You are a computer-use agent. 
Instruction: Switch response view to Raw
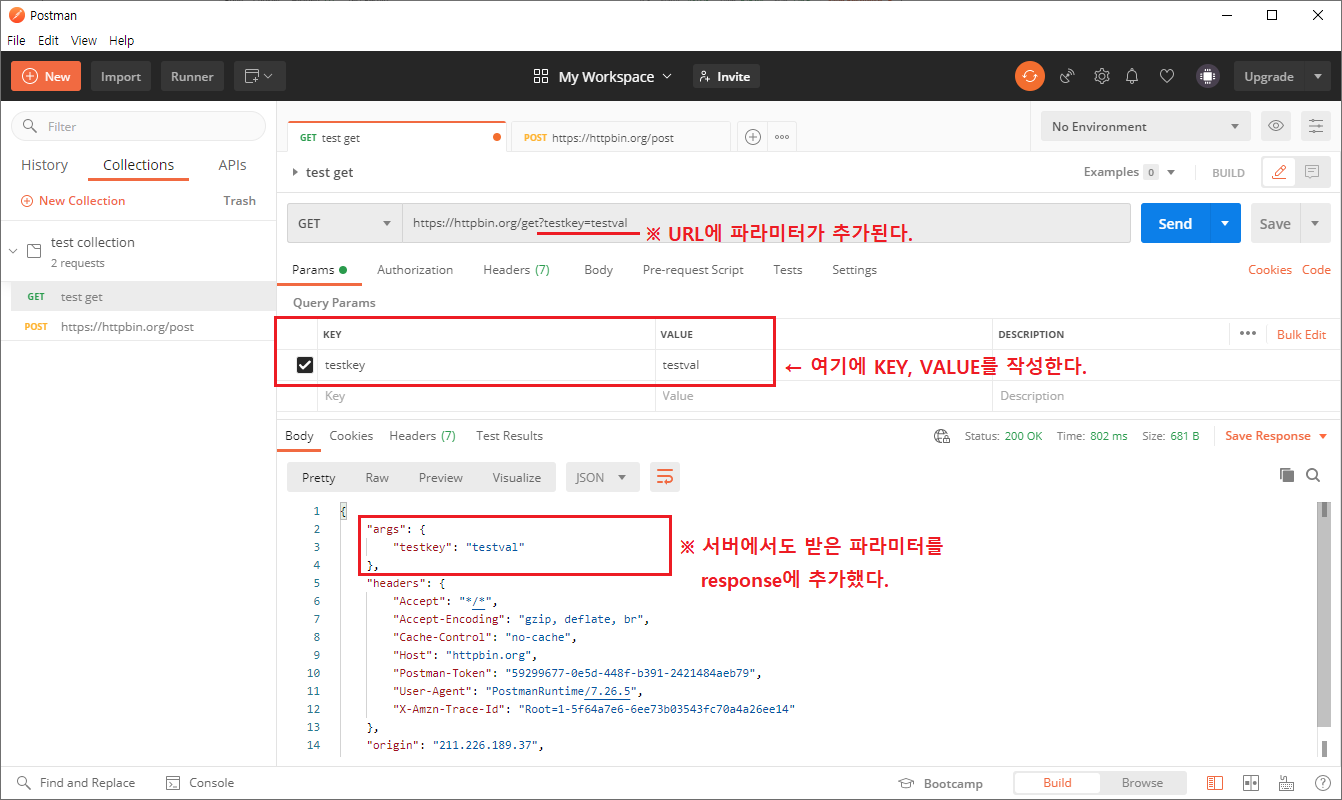click(377, 477)
